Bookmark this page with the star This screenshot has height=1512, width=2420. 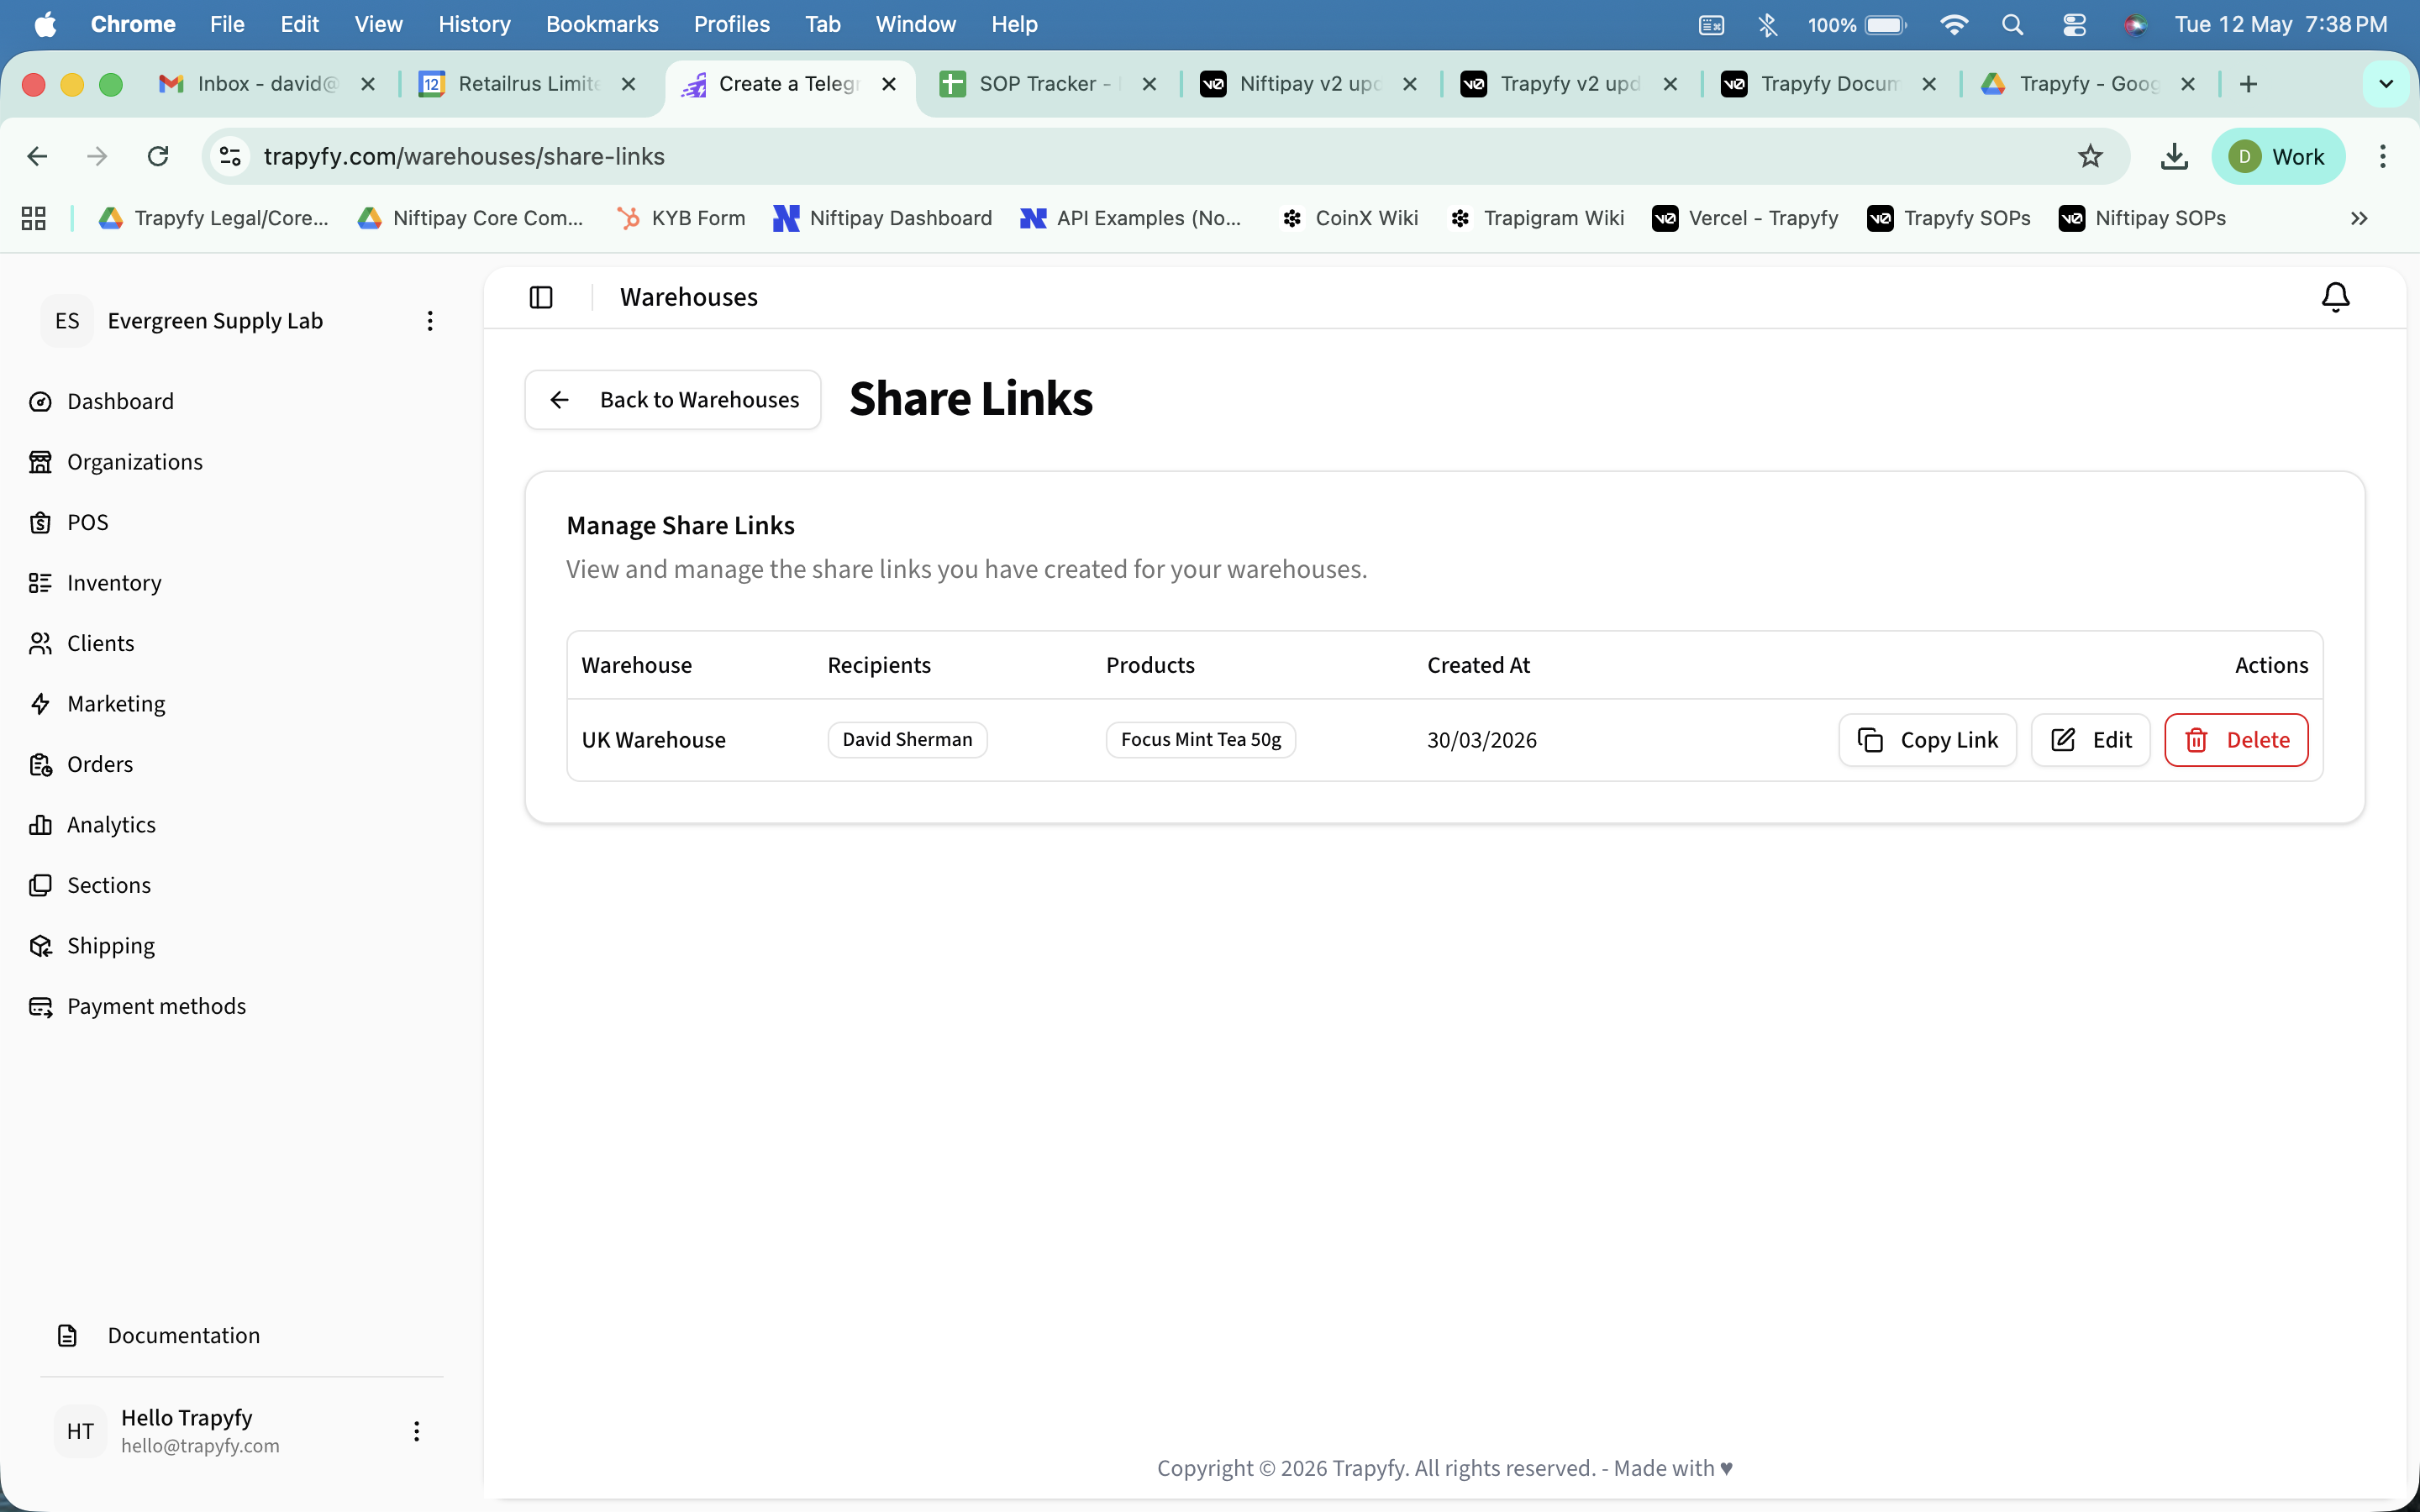pos(2090,156)
